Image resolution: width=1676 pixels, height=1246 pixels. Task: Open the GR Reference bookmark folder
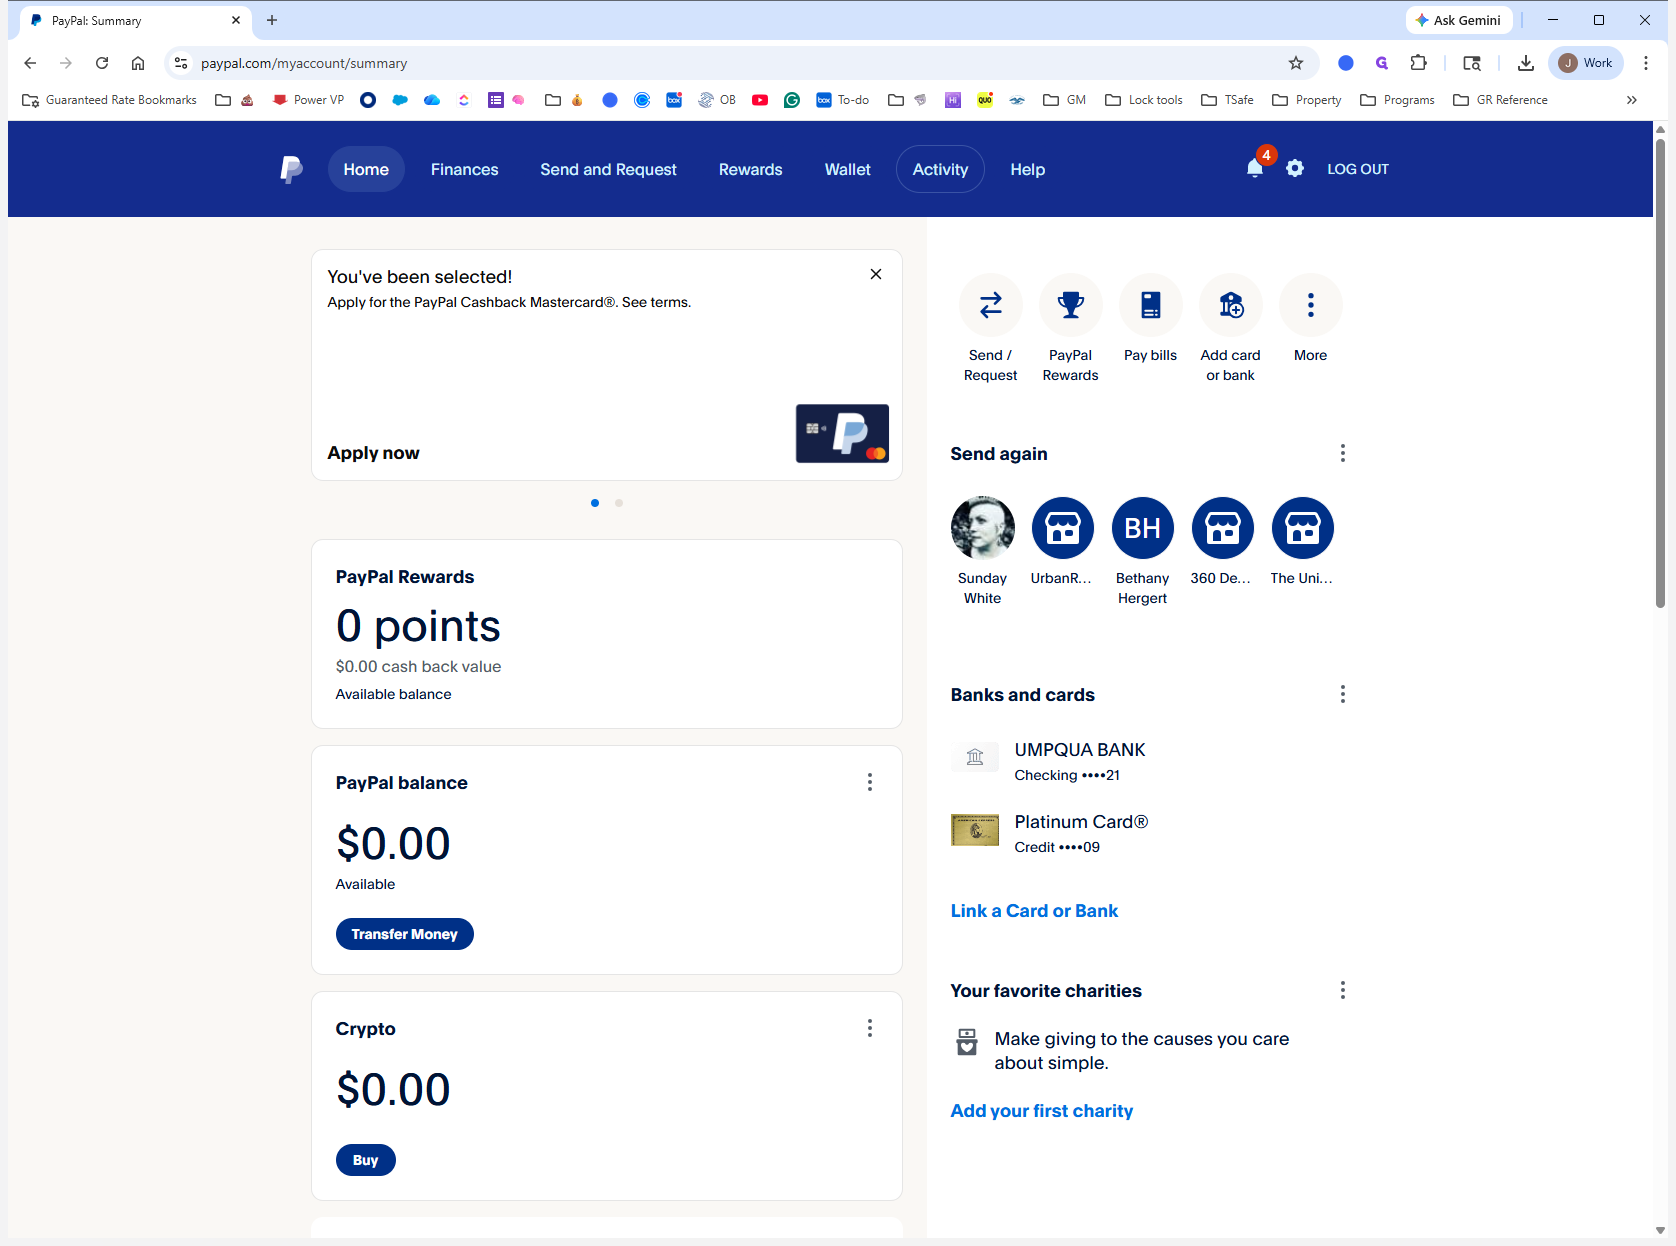coord(1500,100)
